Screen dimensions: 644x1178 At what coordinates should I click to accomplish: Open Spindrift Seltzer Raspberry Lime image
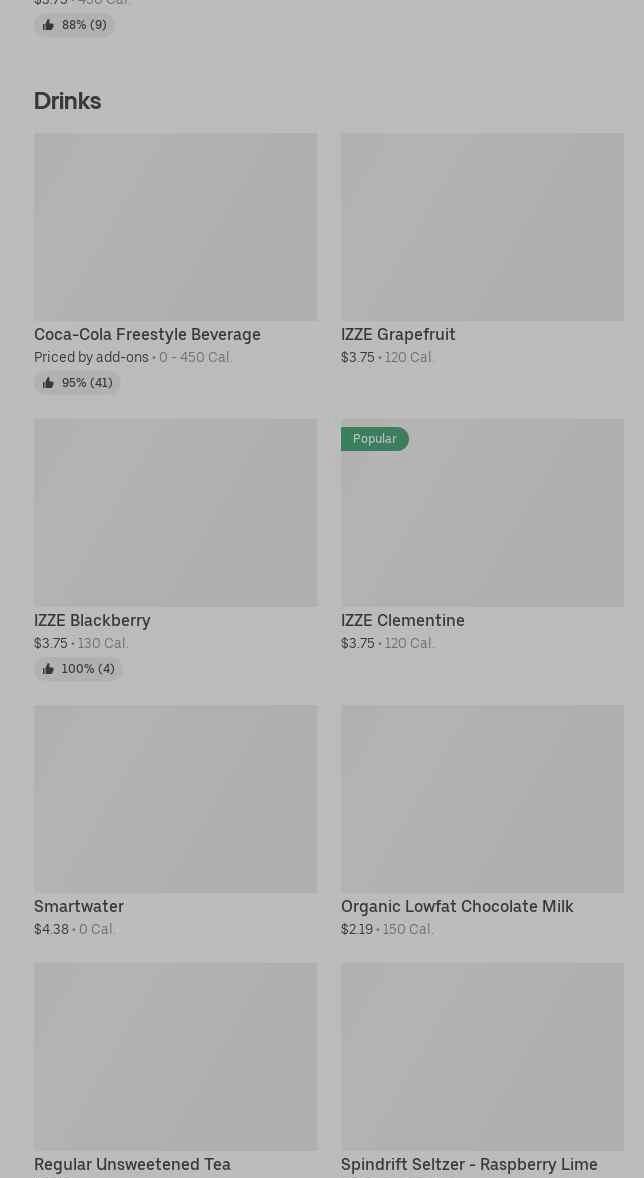[482, 1056]
